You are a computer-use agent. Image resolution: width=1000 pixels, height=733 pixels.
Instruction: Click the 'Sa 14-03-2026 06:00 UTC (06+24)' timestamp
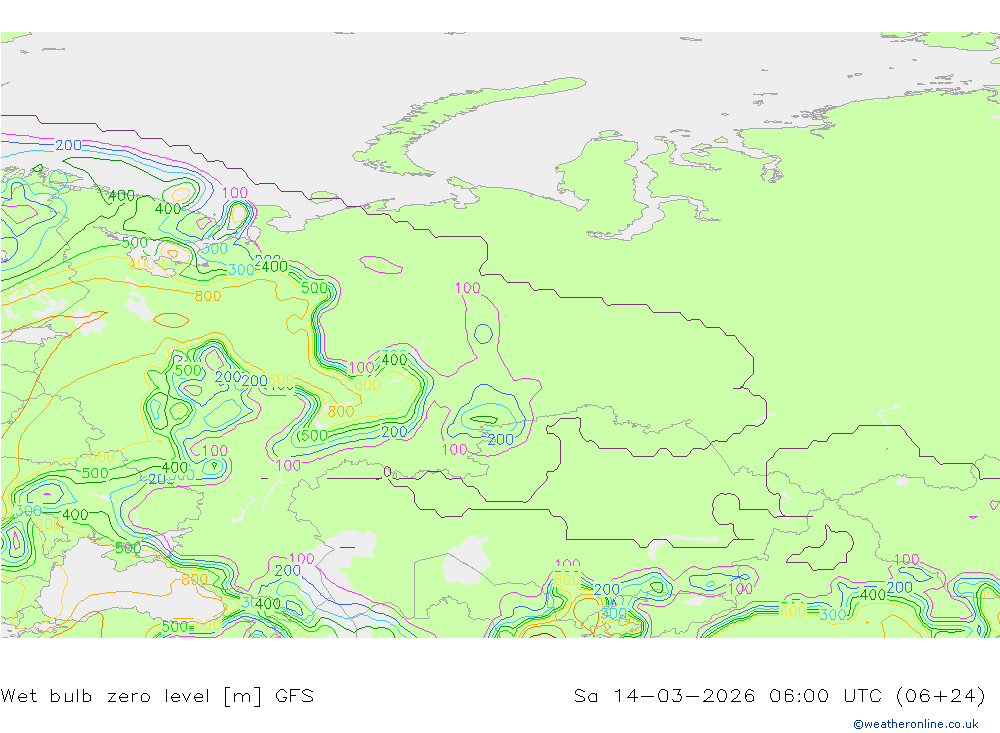click(779, 695)
